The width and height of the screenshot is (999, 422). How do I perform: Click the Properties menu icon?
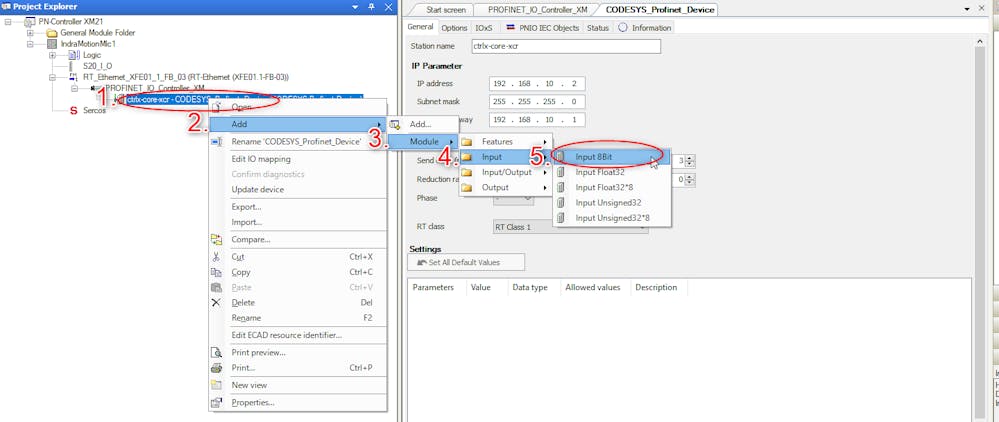coord(217,402)
